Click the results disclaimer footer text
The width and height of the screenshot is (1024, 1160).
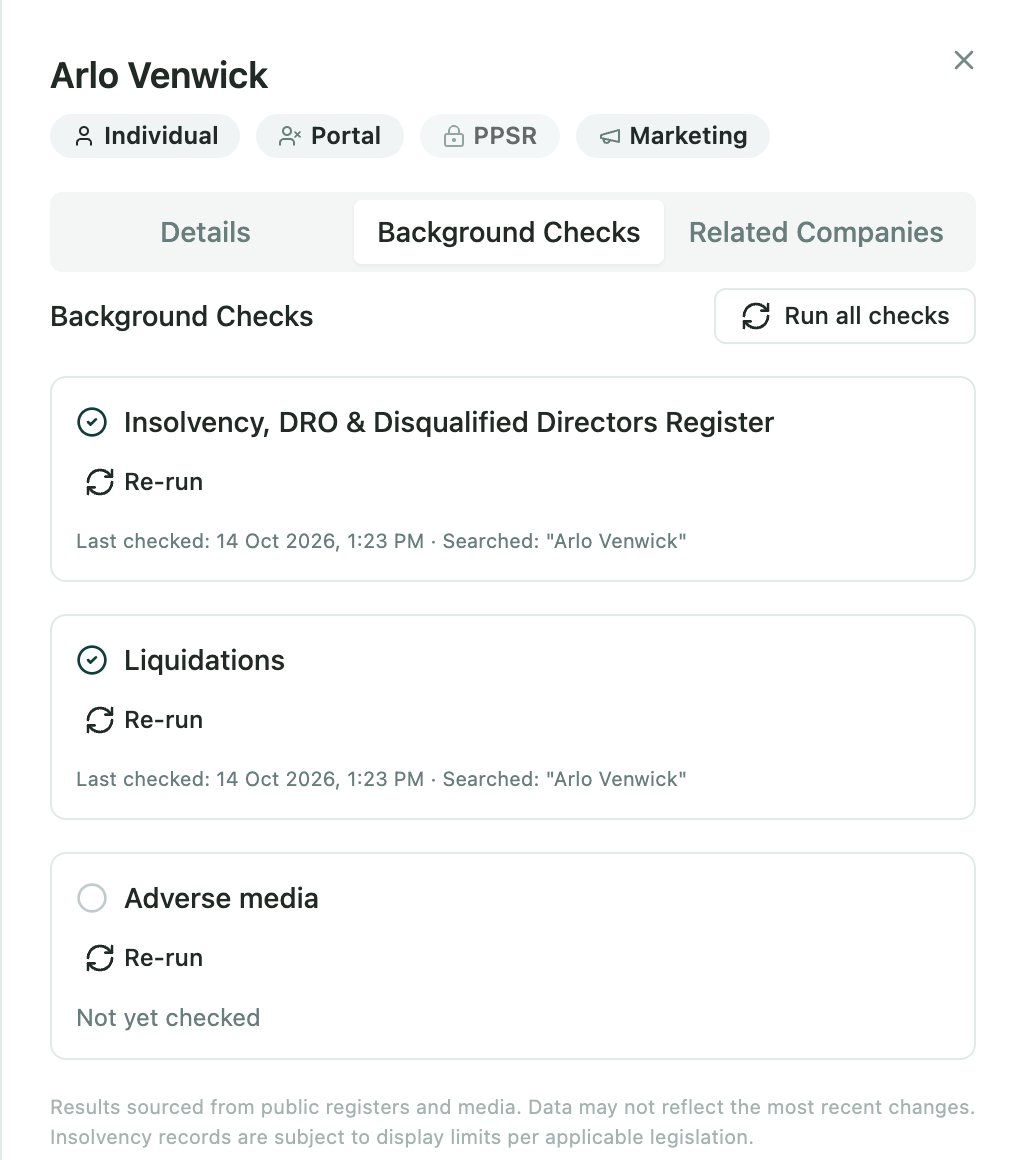tap(512, 1122)
